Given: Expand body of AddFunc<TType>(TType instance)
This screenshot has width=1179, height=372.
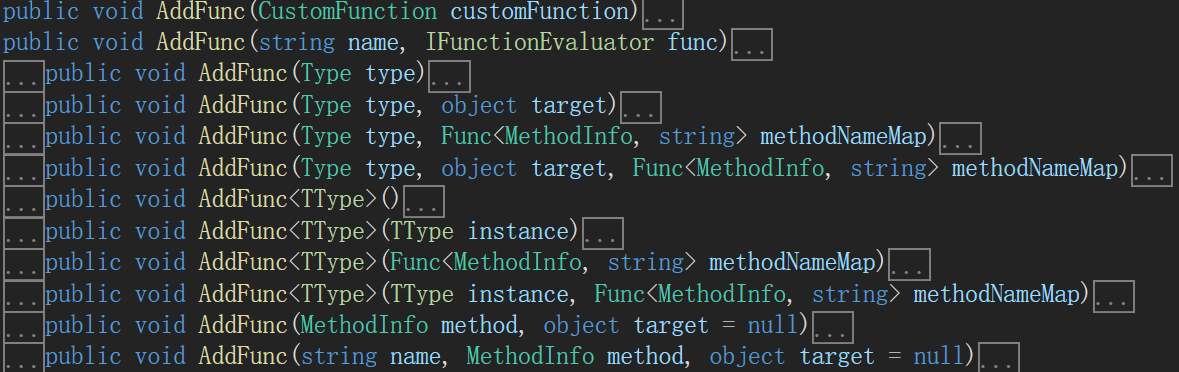Looking at the screenshot, I should (603, 233).
